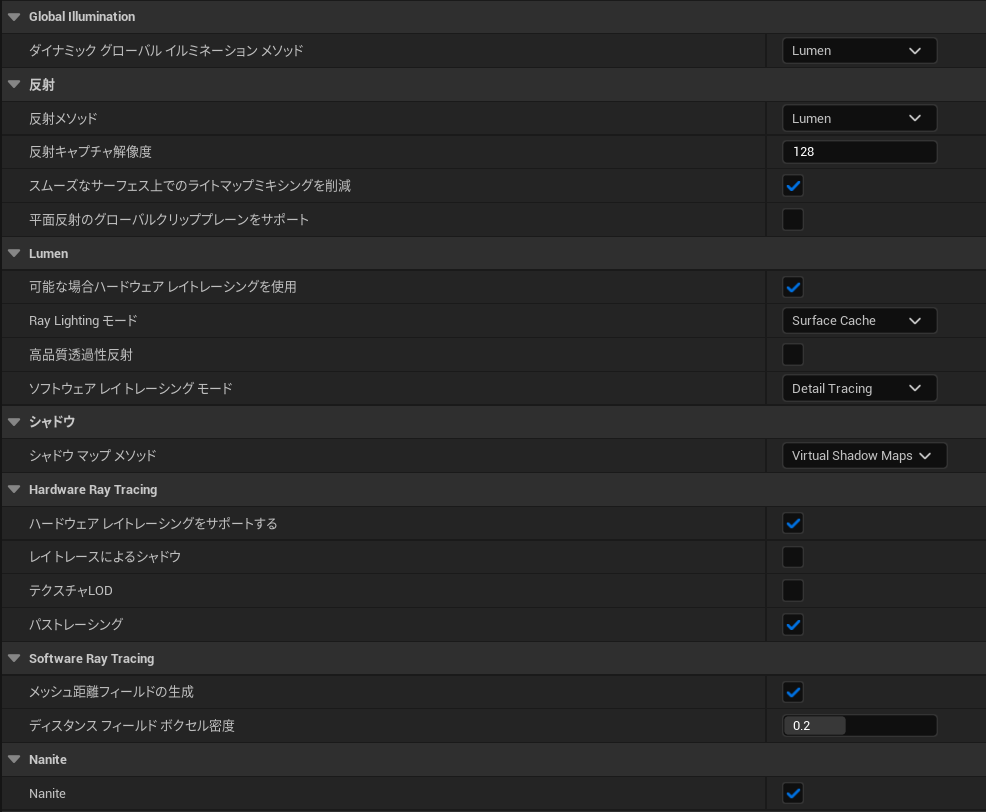Open the Ray Lighting モード dropdown
Screen dimensions: 986x812
pyautogui.click(x=858, y=320)
